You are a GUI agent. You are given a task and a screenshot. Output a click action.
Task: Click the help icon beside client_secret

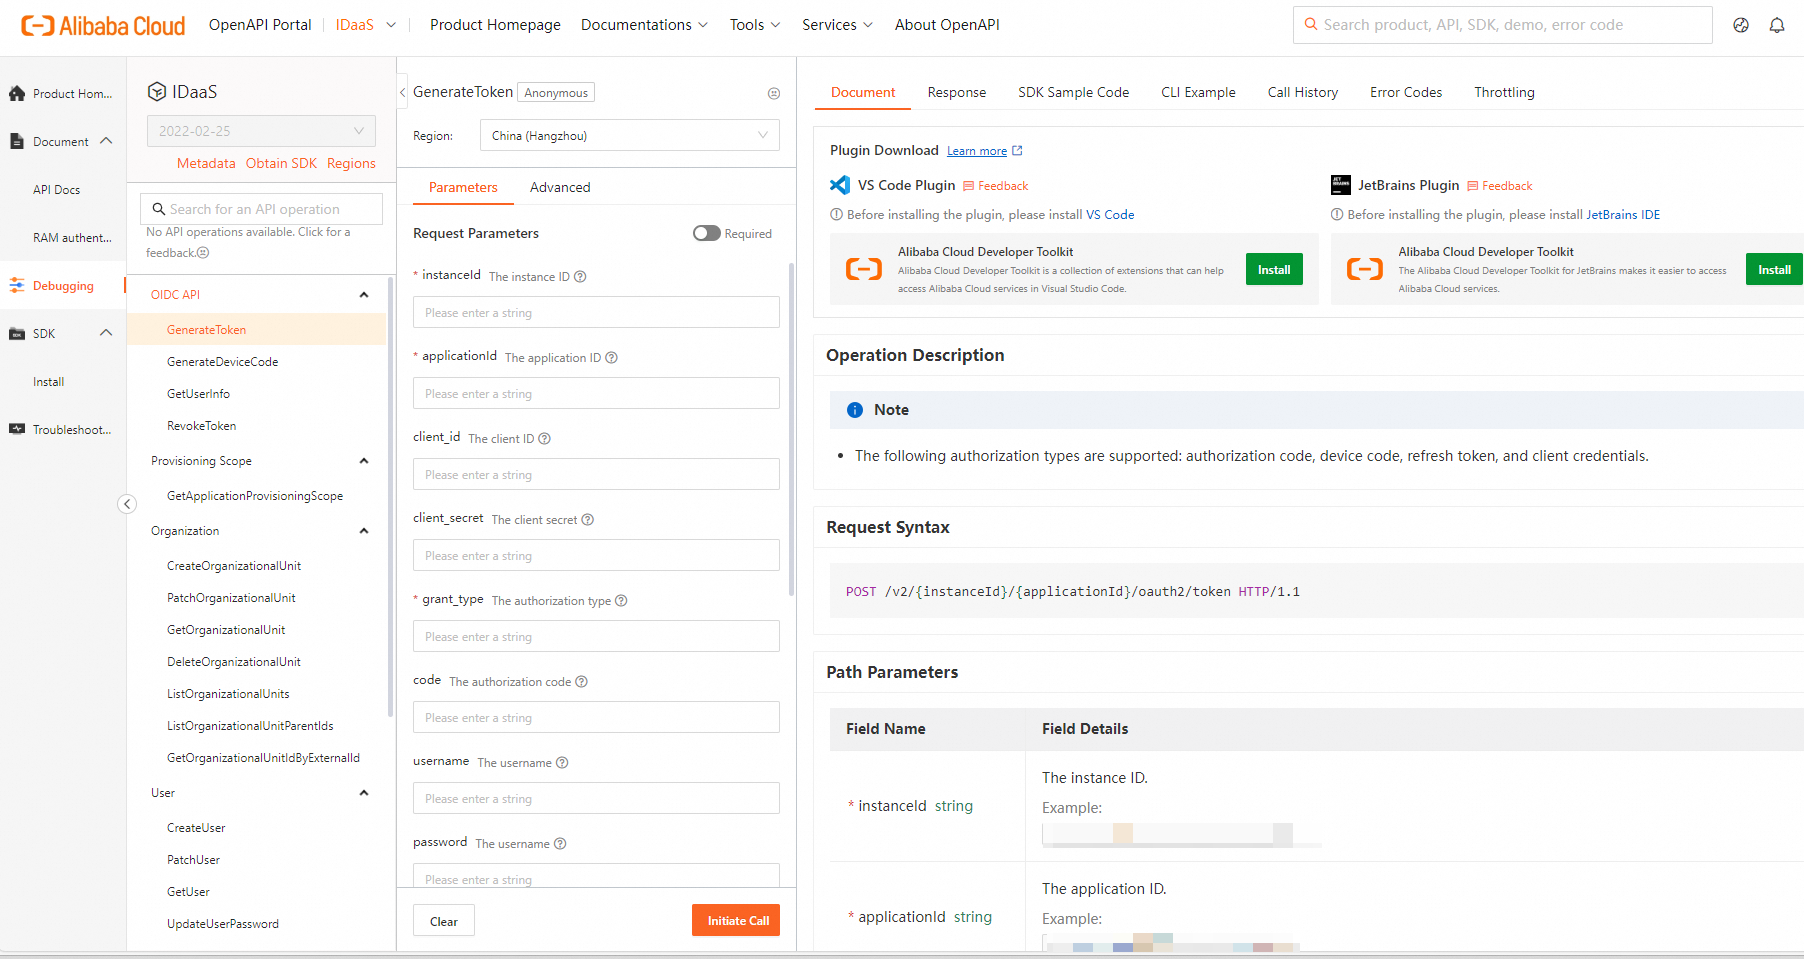(x=588, y=520)
